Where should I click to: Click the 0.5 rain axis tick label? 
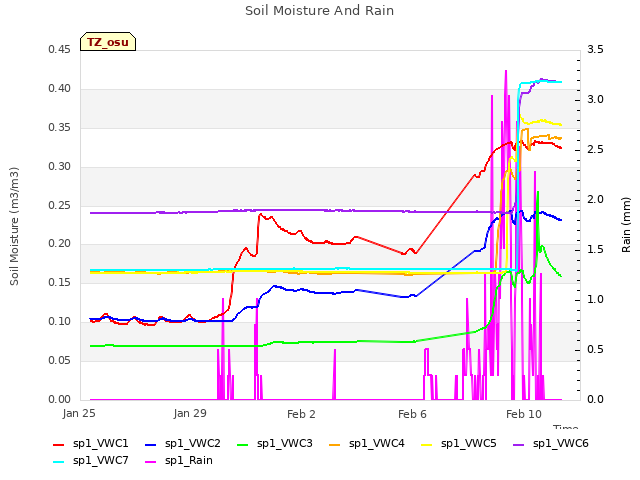coord(596,349)
